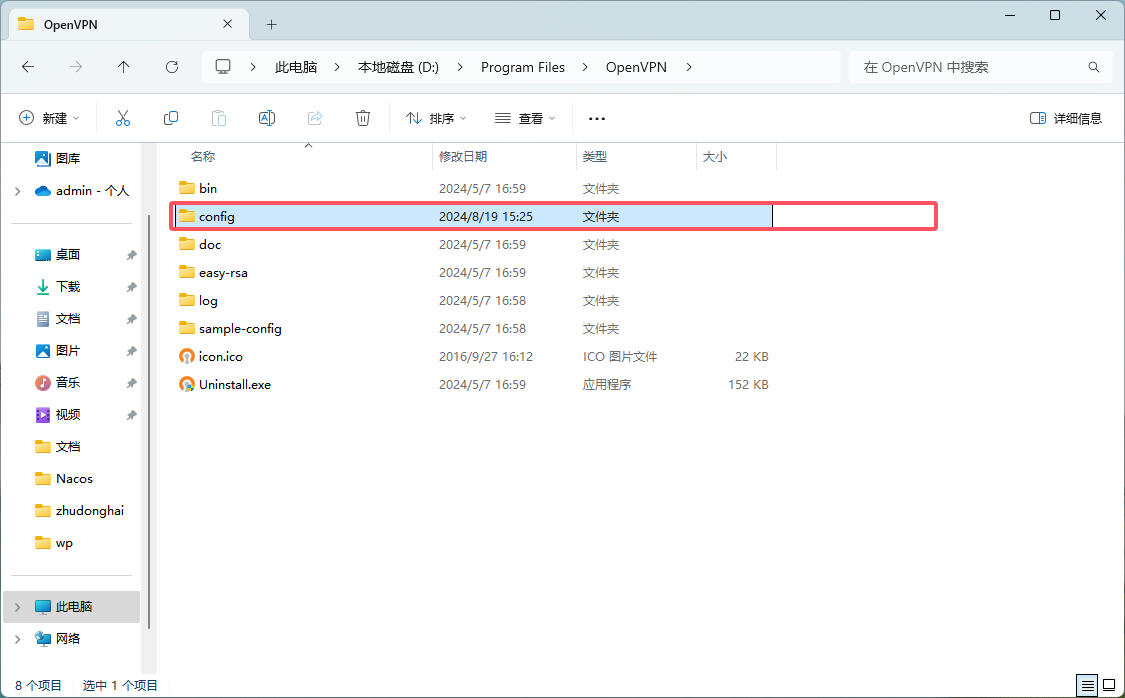Click the search magnifier icon
1125x698 pixels.
pyautogui.click(x=1093, y=67)
